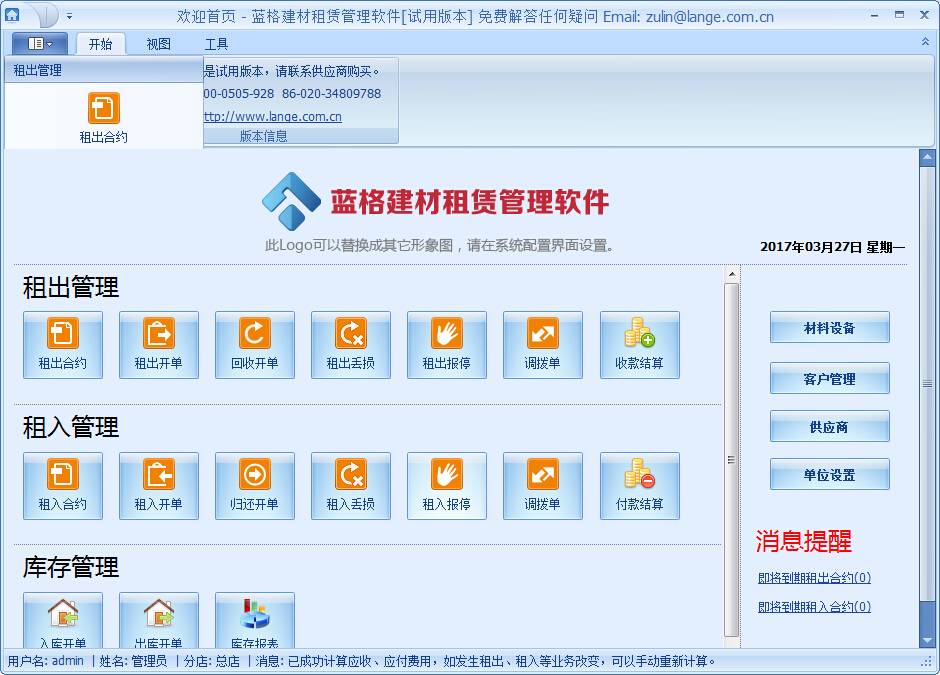Click the 版本信息 group label

264,136
